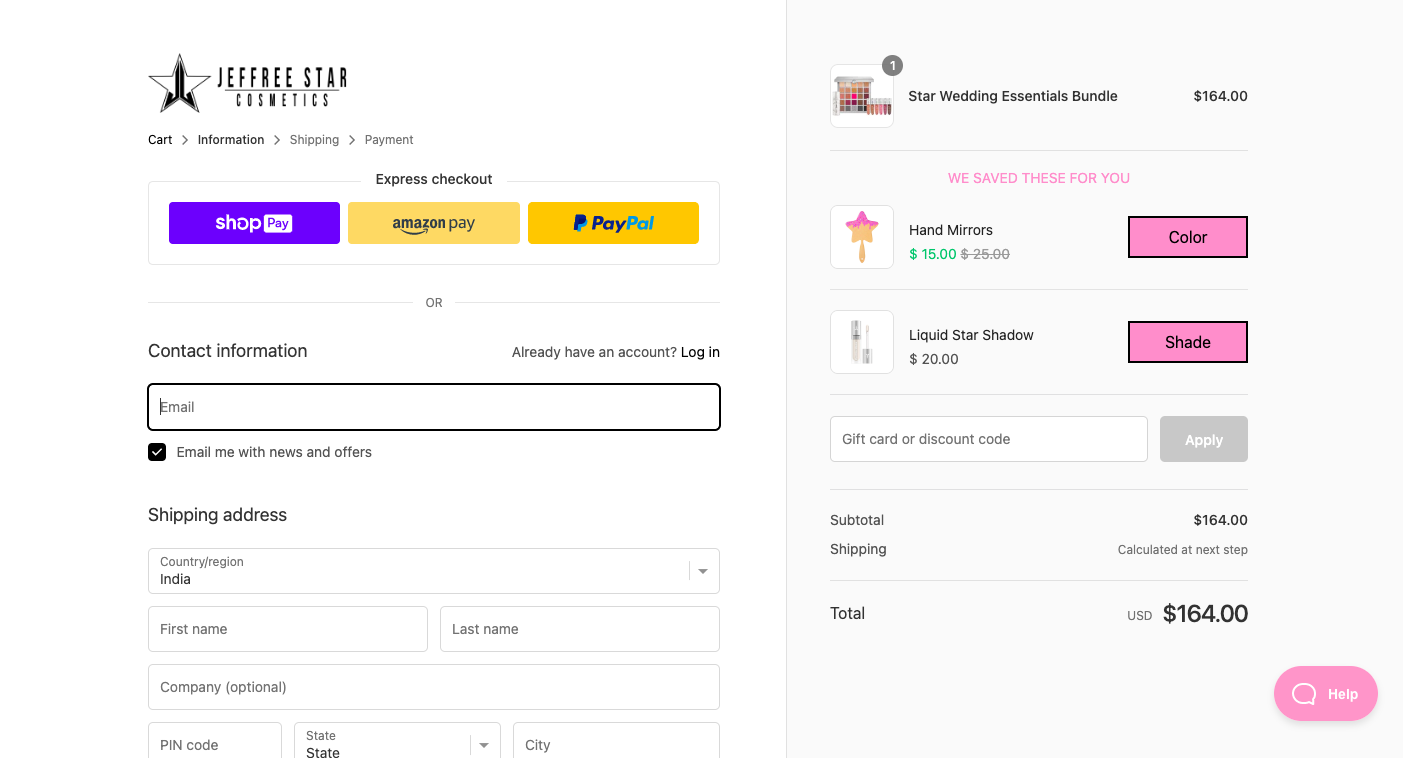The height and width of the screenshot is (758, 1403).
Task: Select Amazon Pay express checkout
Action: 433,222
